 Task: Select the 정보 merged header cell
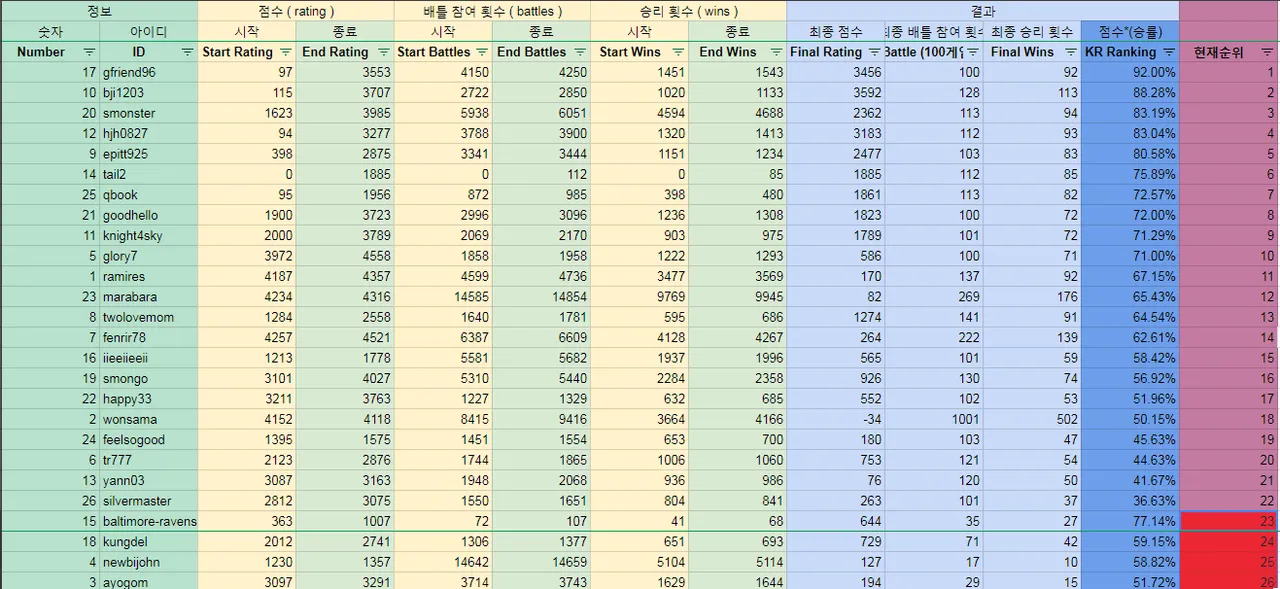point(99,11)
